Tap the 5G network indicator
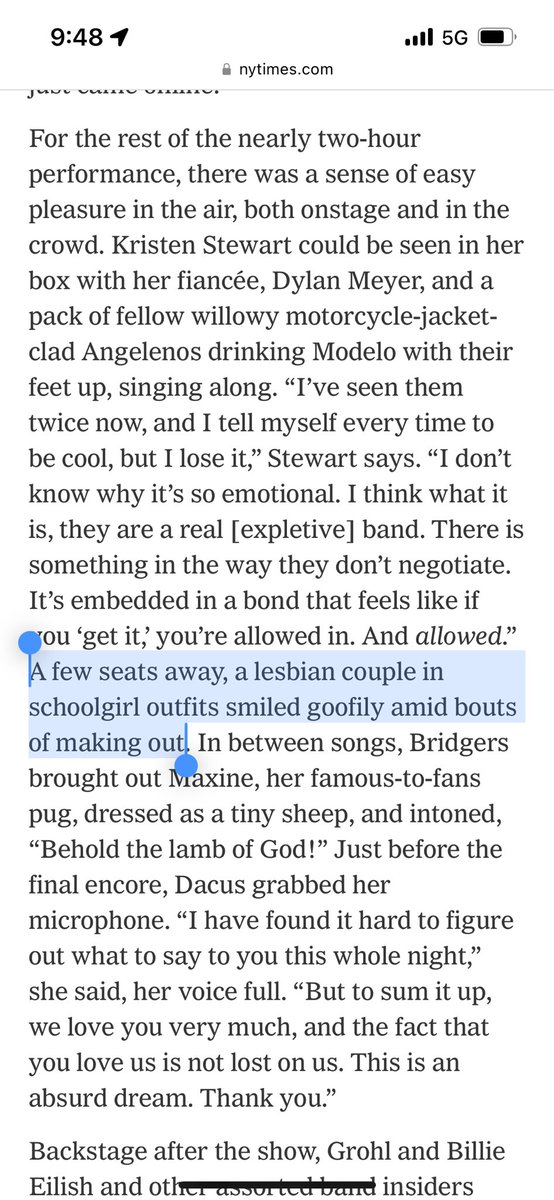The image size is (554, 1200). click(454, 38)
